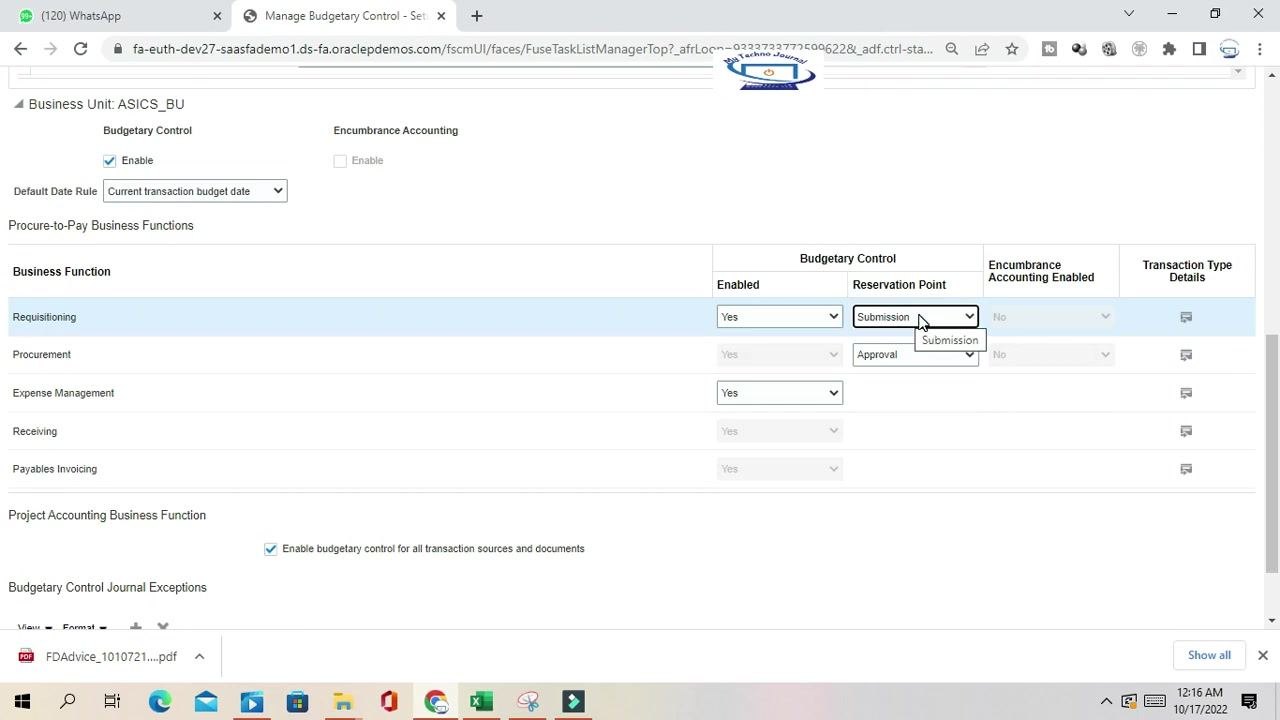The image size is (1280, 720).
Task: Click Show all downloads
Action: click(x=1209, y=655)
